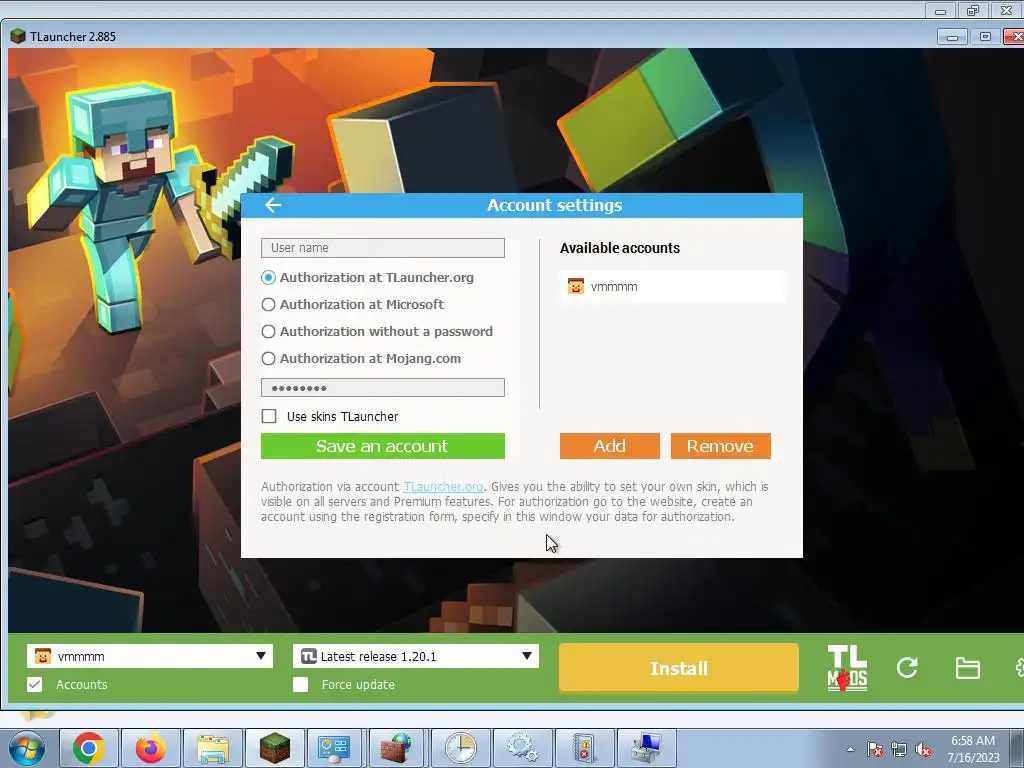Launch Firefox from the taskbar

pos(151,748)
